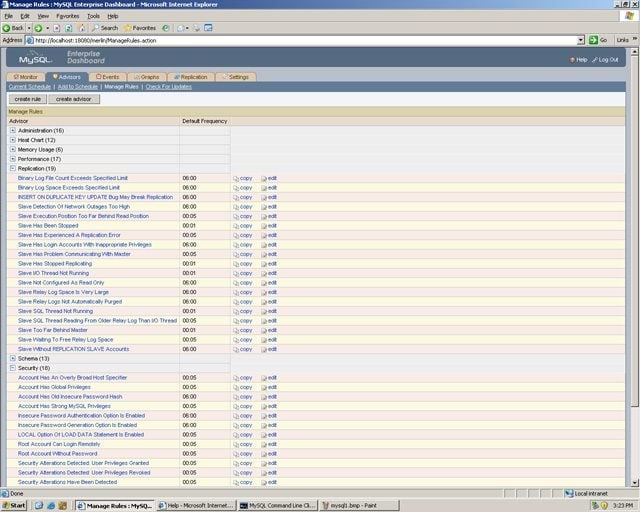Click the scrollbar down arrow
Screen dimensions: 640x512
[x=634, y=483]
